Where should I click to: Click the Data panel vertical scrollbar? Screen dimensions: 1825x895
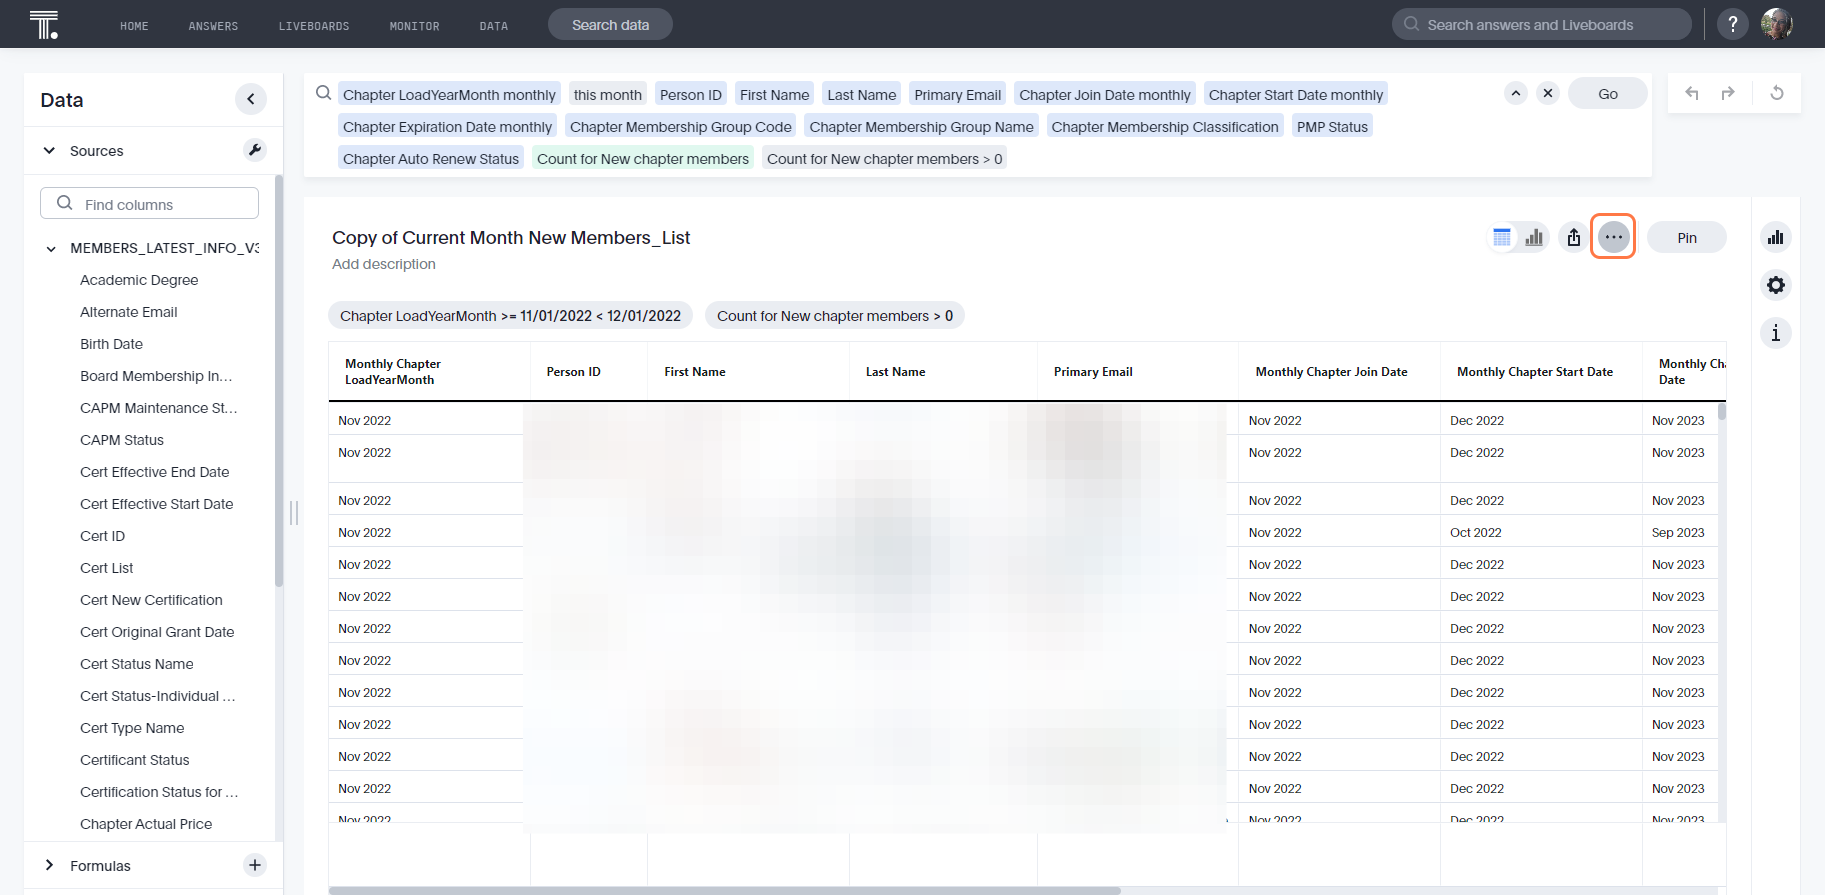[279, 380]
